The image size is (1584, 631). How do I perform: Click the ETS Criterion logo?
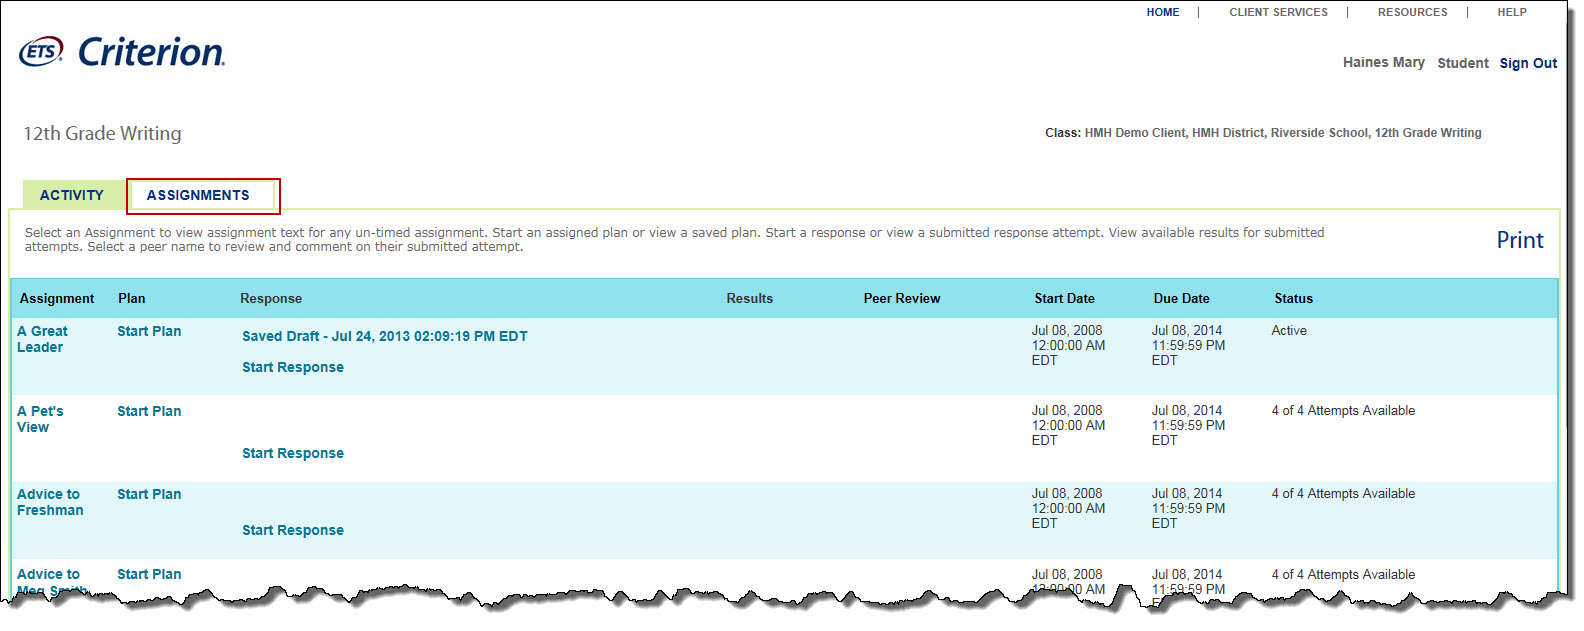point(122,52)
